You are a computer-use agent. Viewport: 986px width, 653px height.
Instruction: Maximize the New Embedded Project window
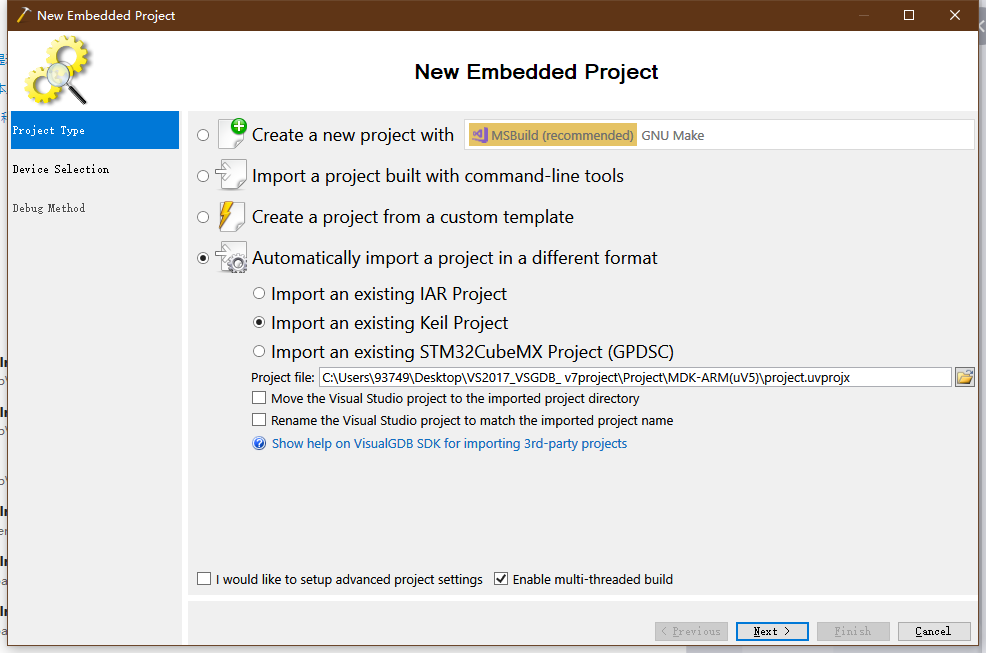point(909,15)
